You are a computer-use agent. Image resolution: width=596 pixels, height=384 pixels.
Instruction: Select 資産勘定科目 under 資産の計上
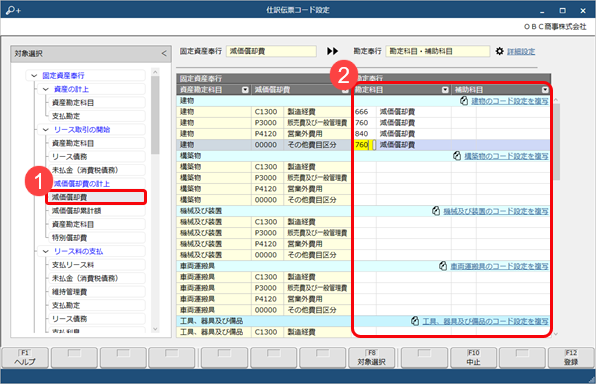[97, 103]
